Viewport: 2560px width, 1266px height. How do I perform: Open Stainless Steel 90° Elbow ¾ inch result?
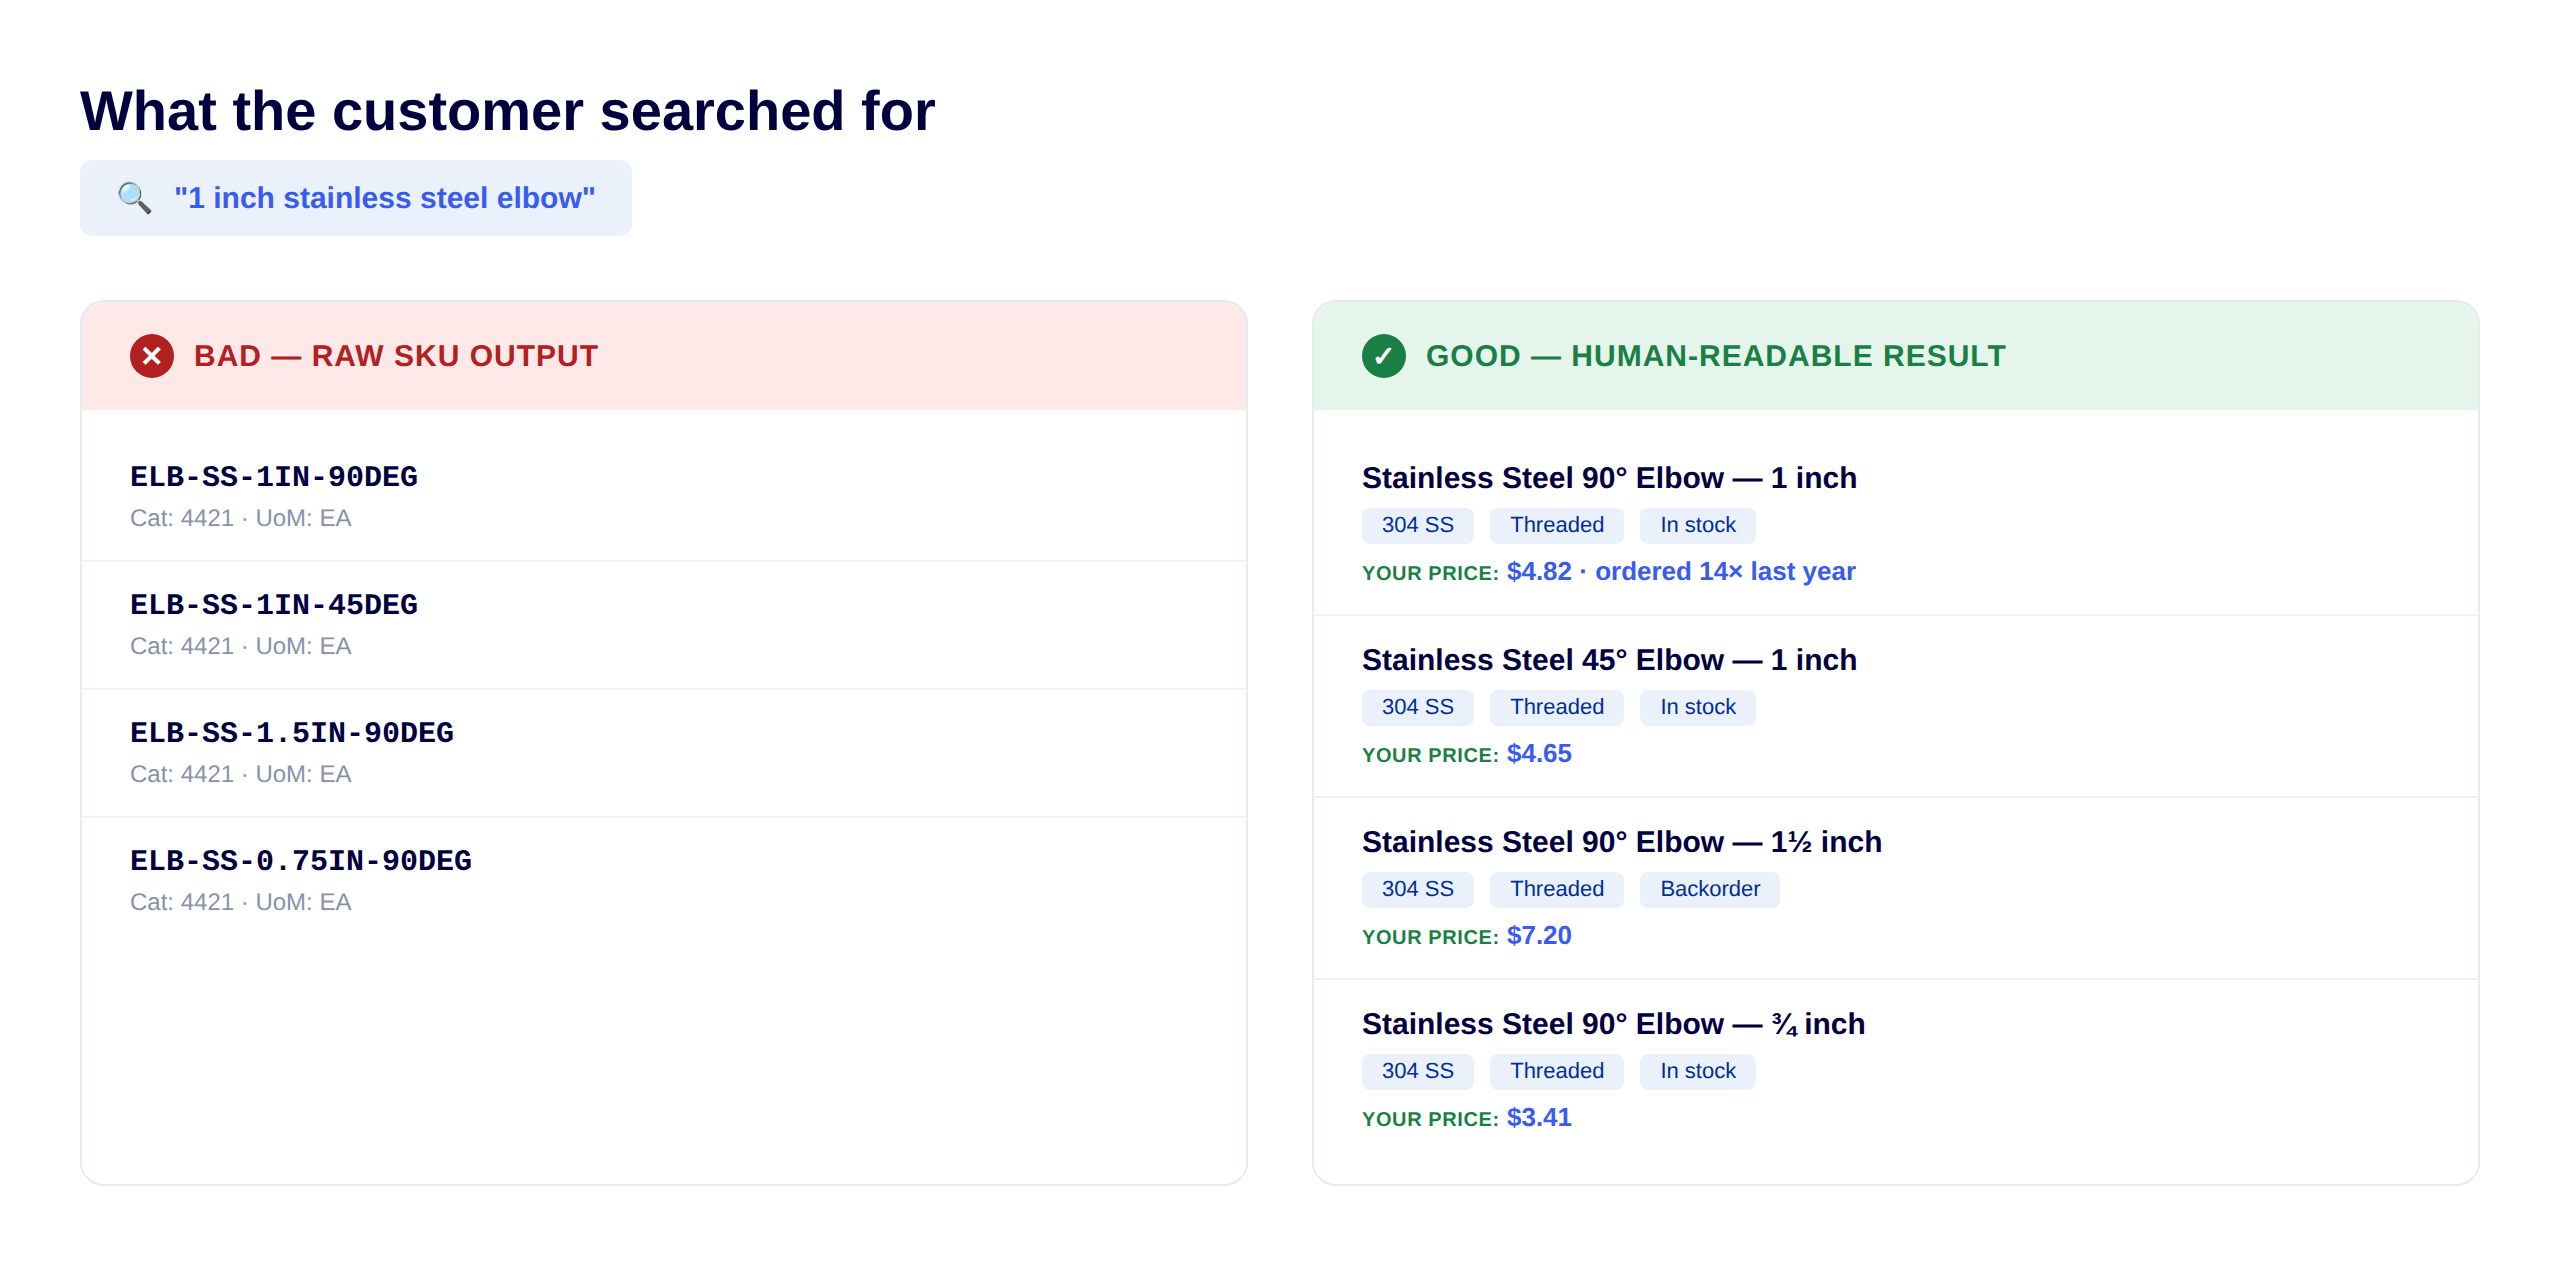1612,1024
